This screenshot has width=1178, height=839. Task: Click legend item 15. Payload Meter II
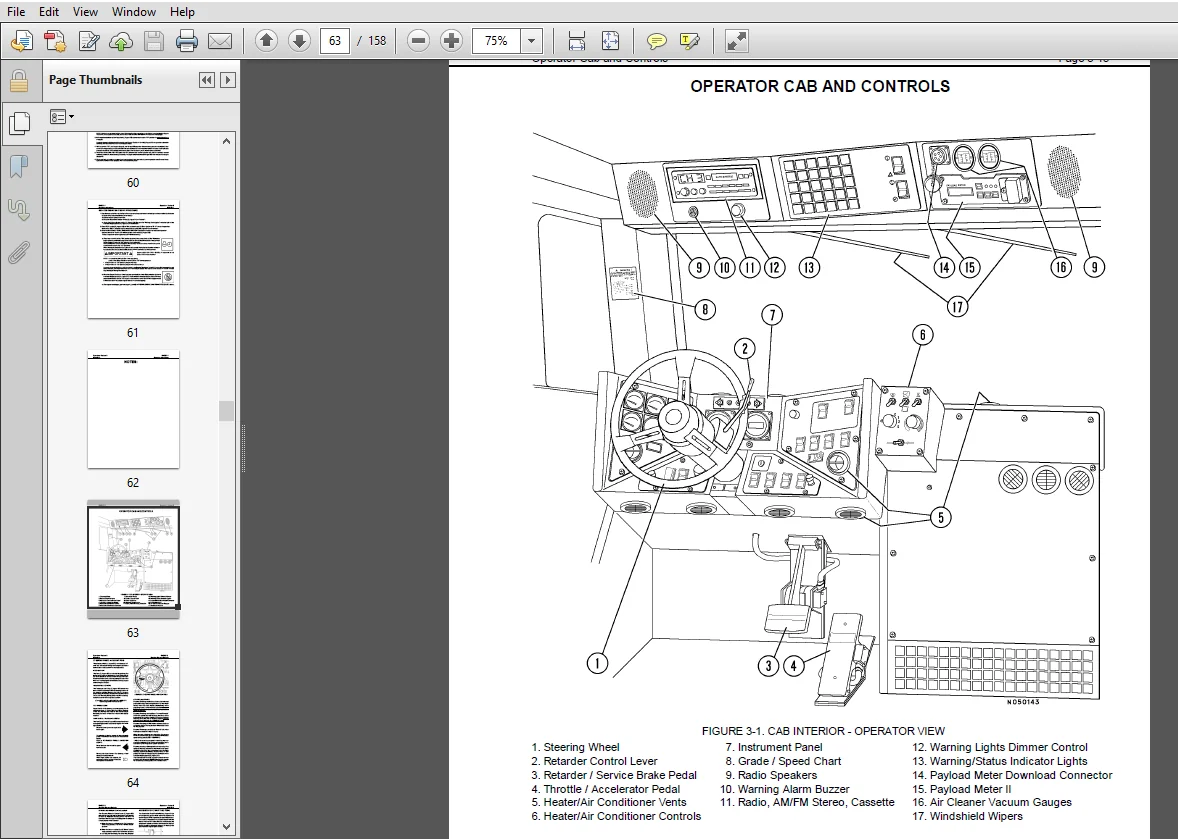click(x=962, y=789)
